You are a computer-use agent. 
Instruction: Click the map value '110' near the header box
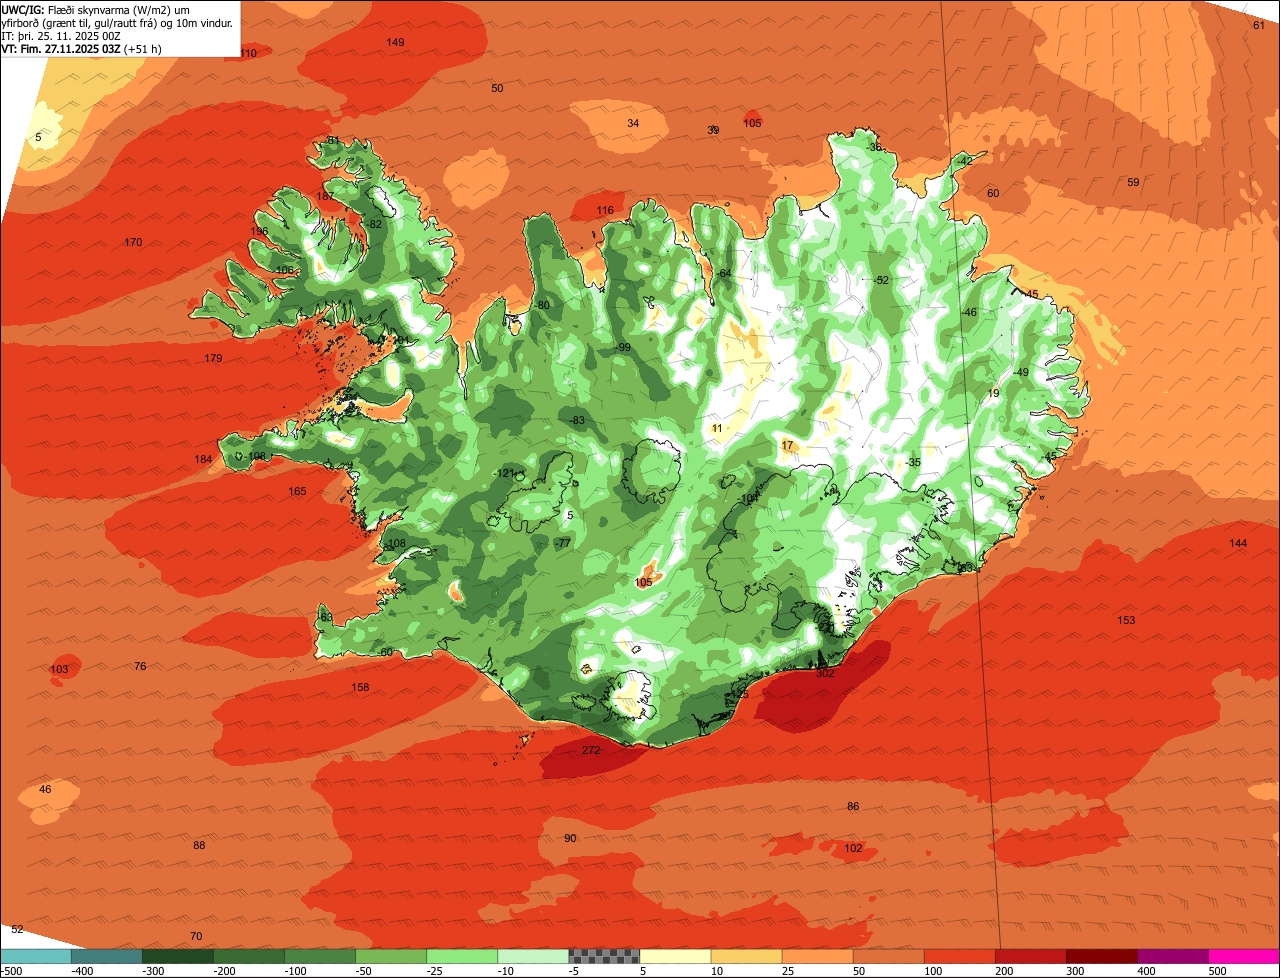coord(248,53)
